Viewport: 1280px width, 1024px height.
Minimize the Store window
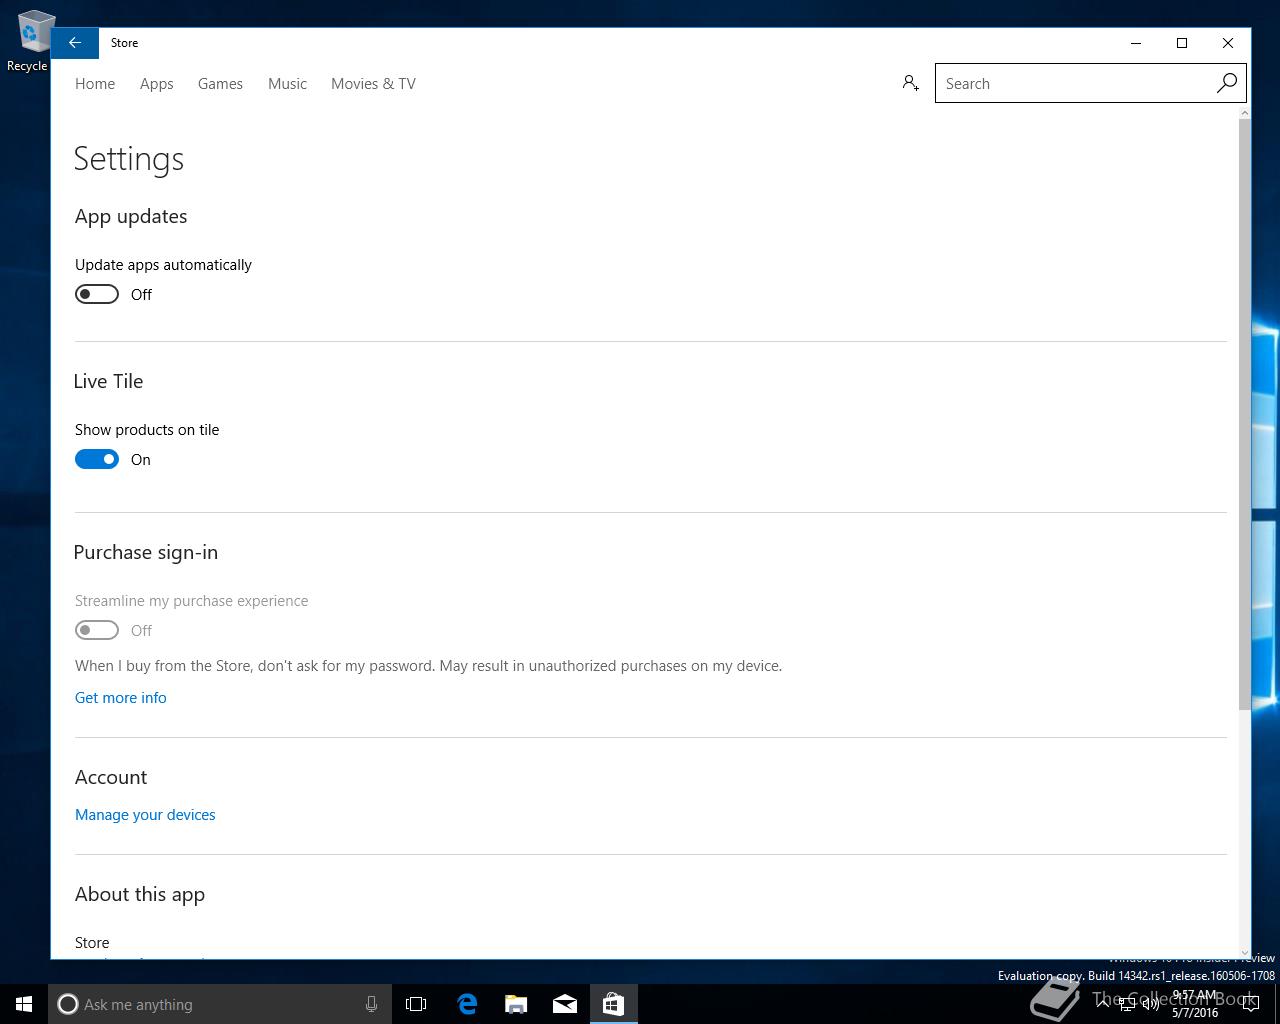coord(1136,43)
